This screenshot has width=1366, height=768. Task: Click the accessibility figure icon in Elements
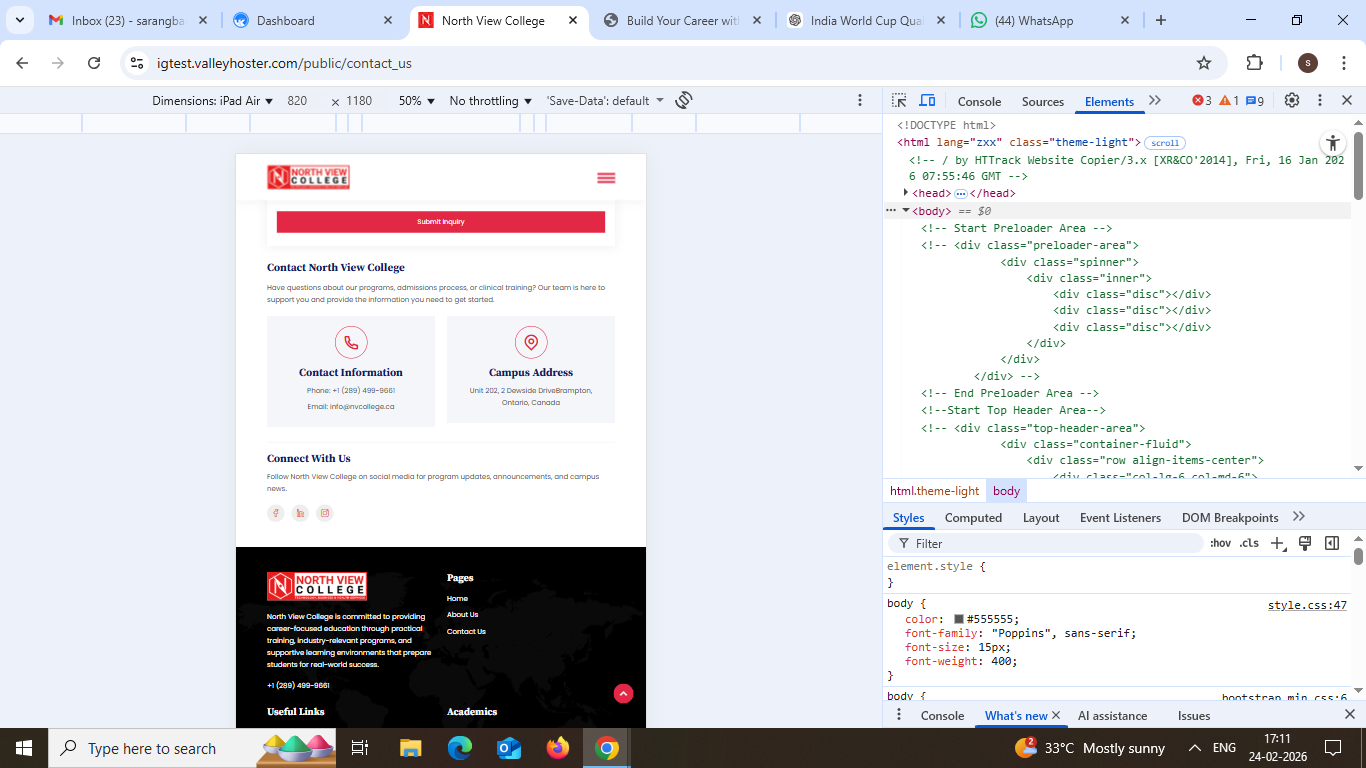1332,143
